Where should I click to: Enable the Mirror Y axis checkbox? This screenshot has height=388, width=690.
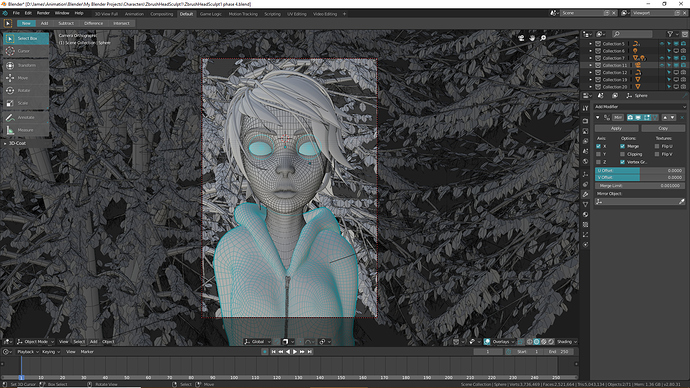598,154
